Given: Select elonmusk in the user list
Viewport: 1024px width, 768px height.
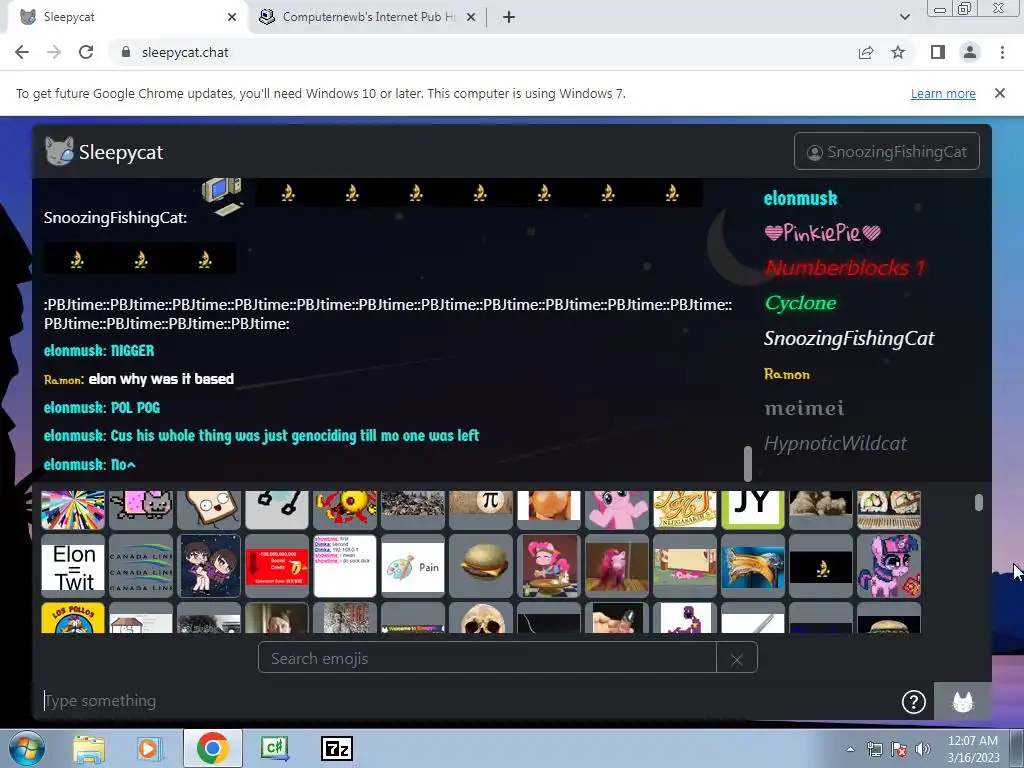Looking at the screenshot, I should point(801,198).
